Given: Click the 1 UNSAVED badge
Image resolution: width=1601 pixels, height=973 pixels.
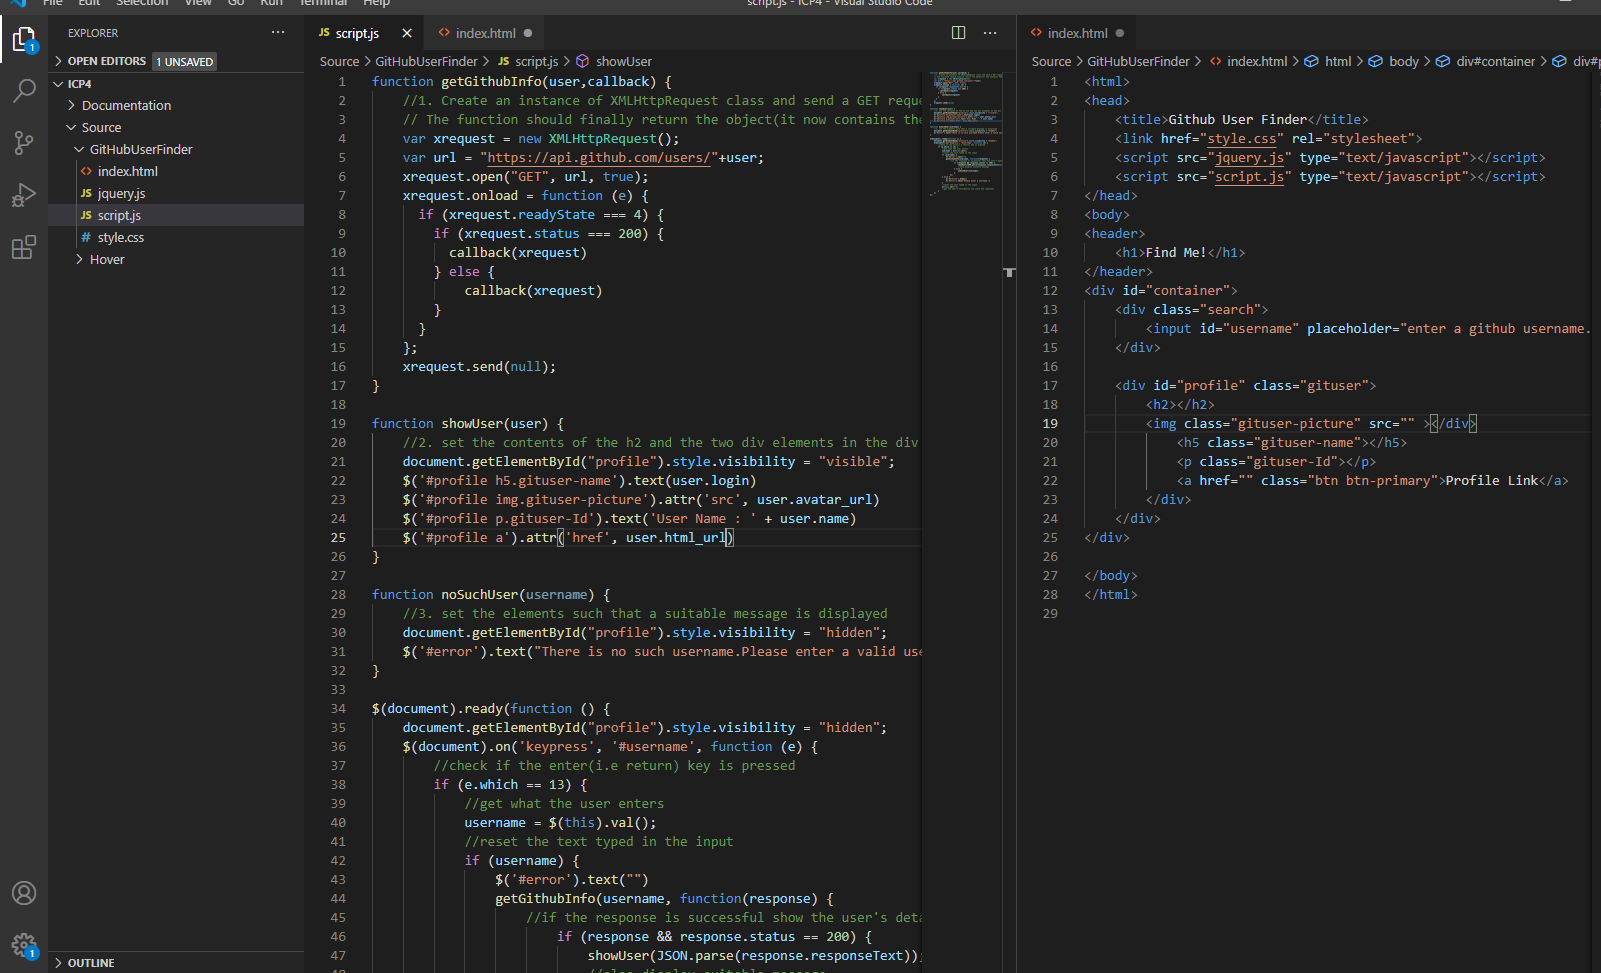Looking at the screenshot, I should (184, 61).
